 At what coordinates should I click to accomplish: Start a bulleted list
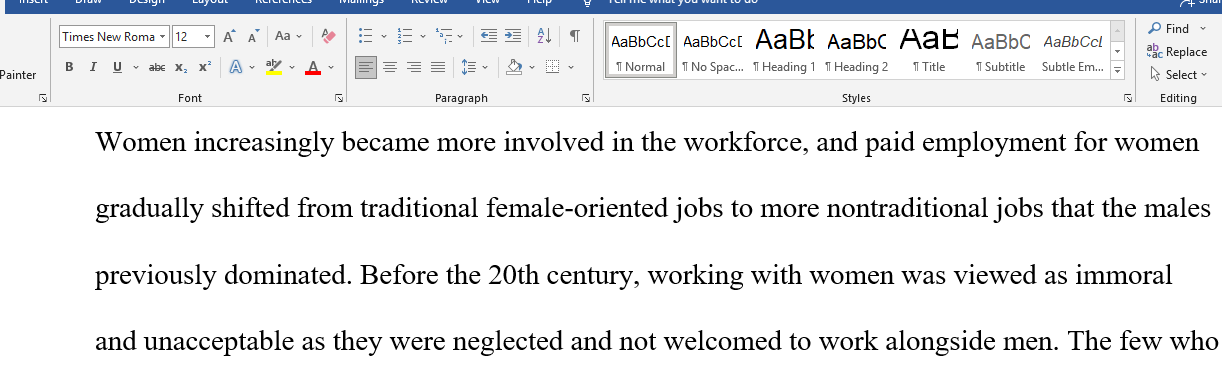pos(365,37)
